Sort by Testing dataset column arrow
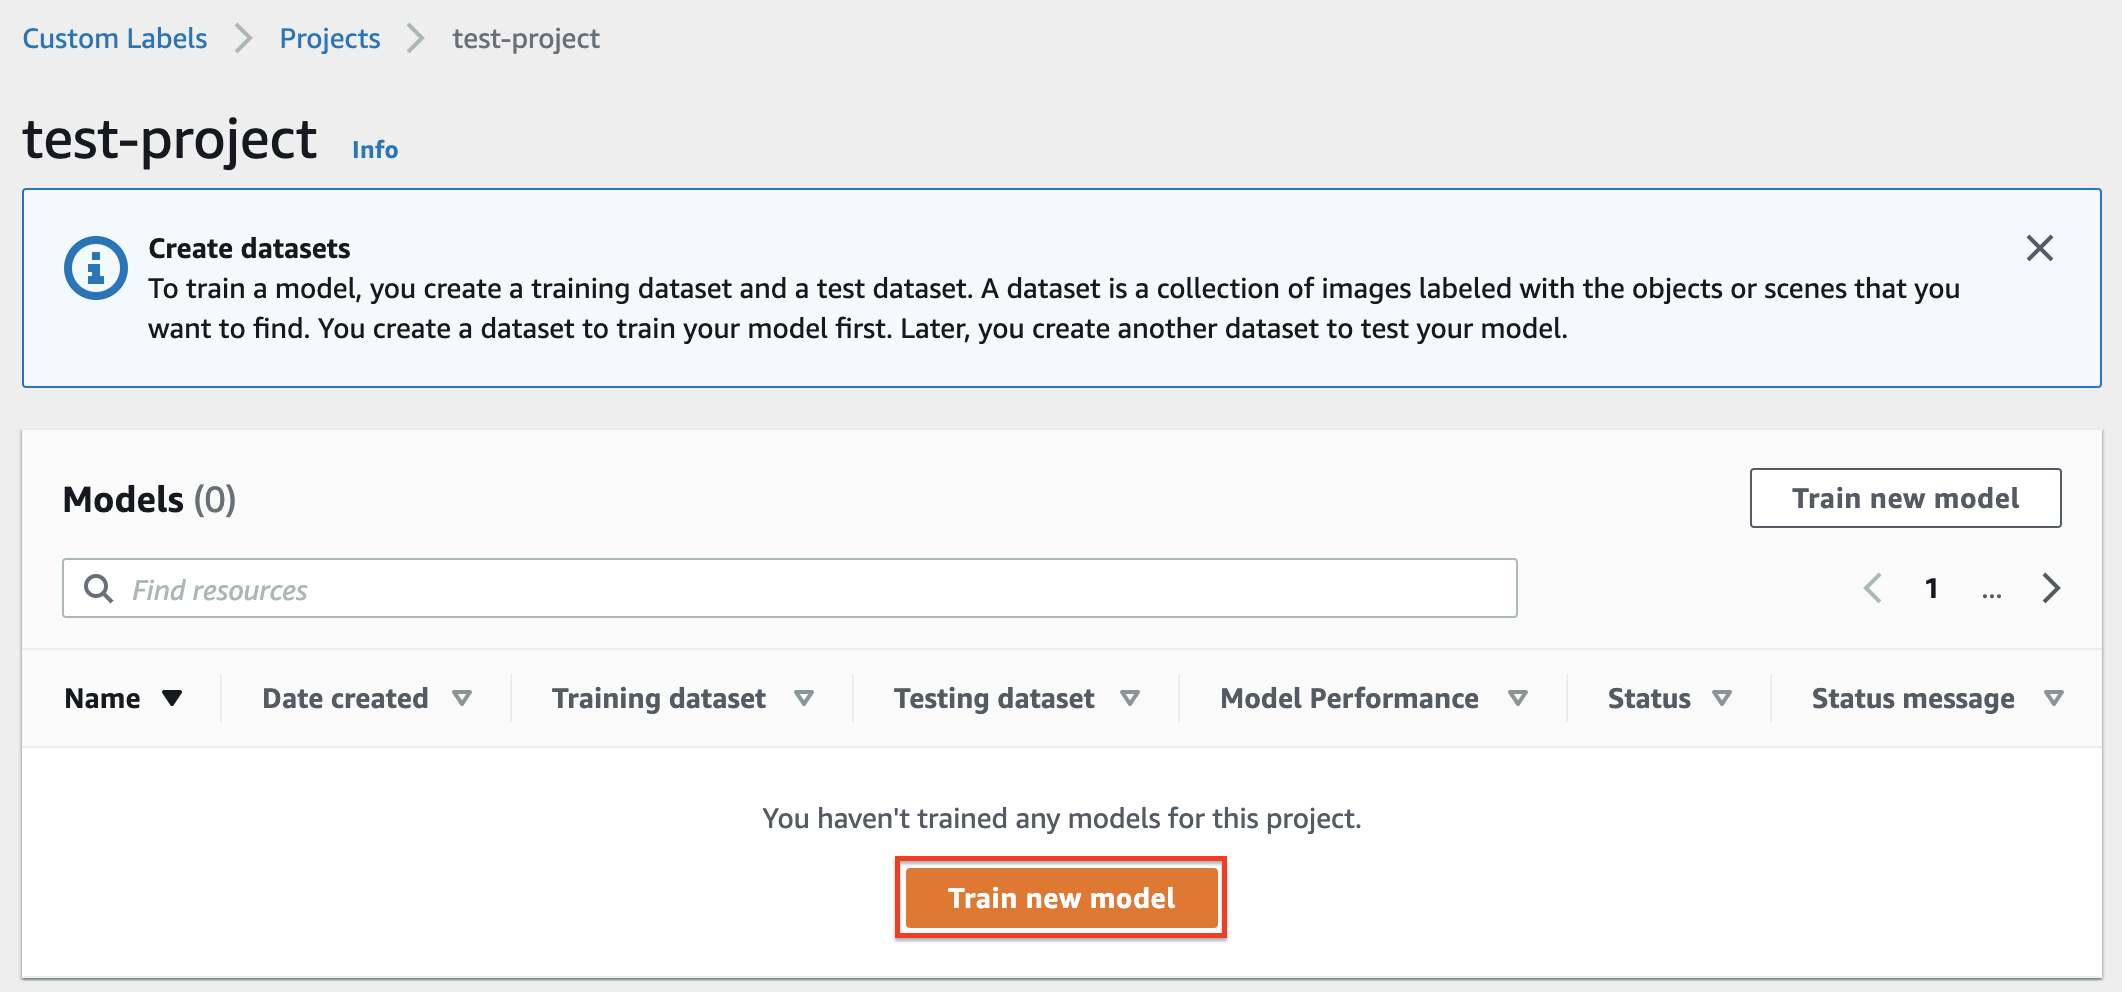2122x992 pixels. 1130,698
